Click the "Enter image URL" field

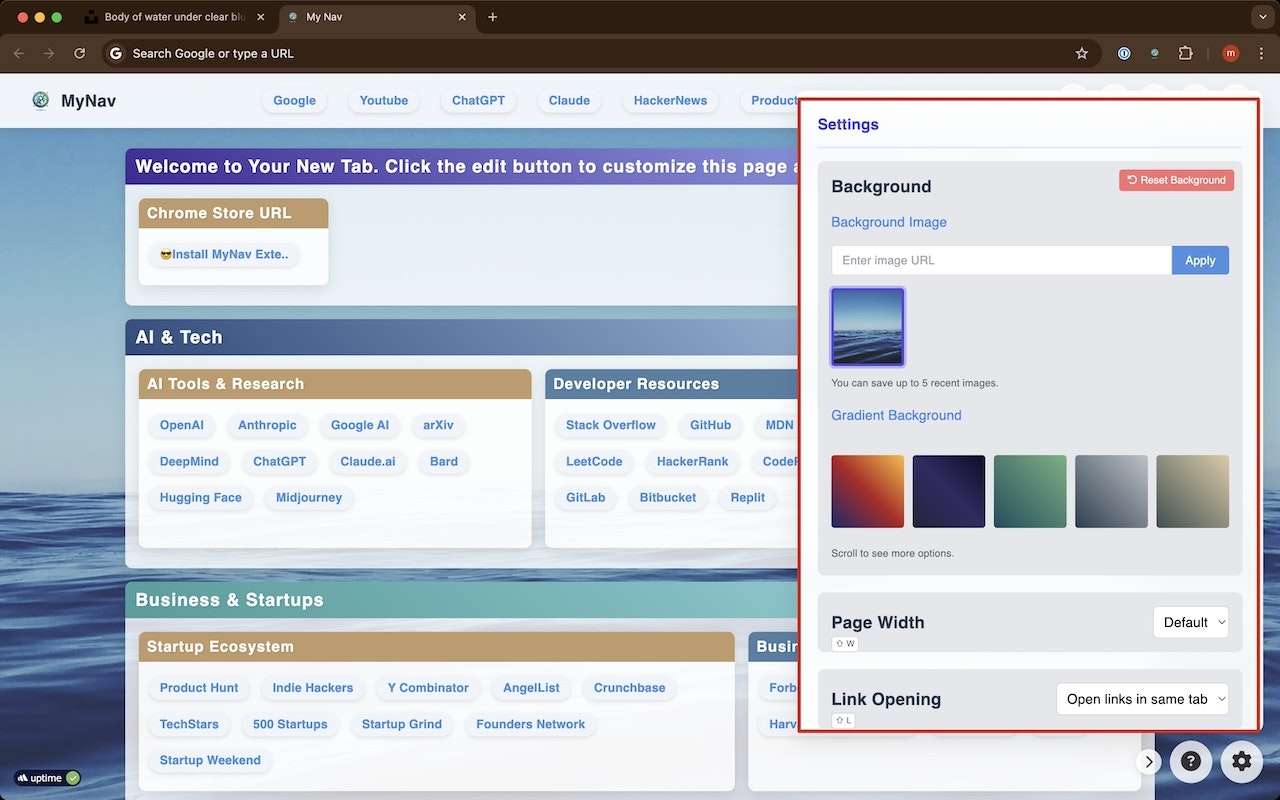[x=1001, y=260]
